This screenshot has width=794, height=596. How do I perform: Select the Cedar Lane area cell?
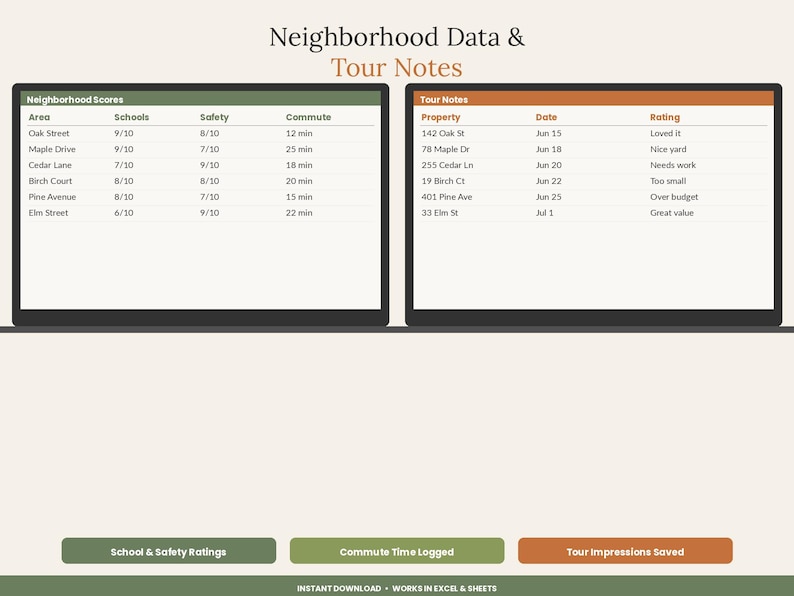pos(50,165)
